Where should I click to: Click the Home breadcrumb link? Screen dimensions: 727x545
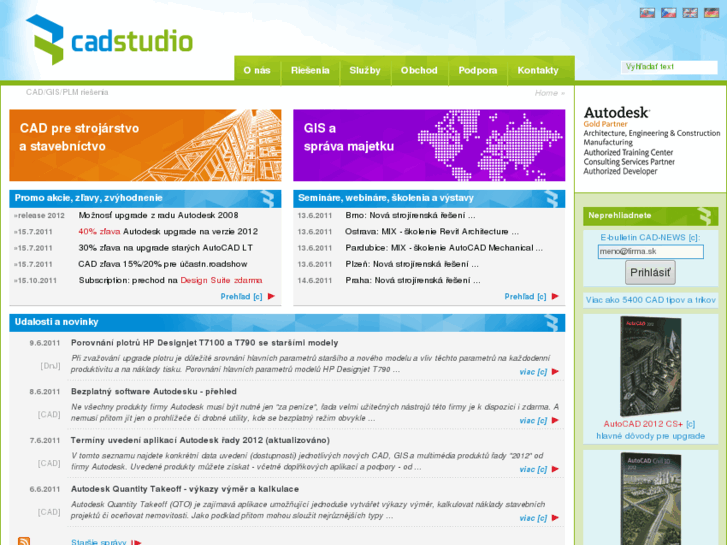coord(546,93)
